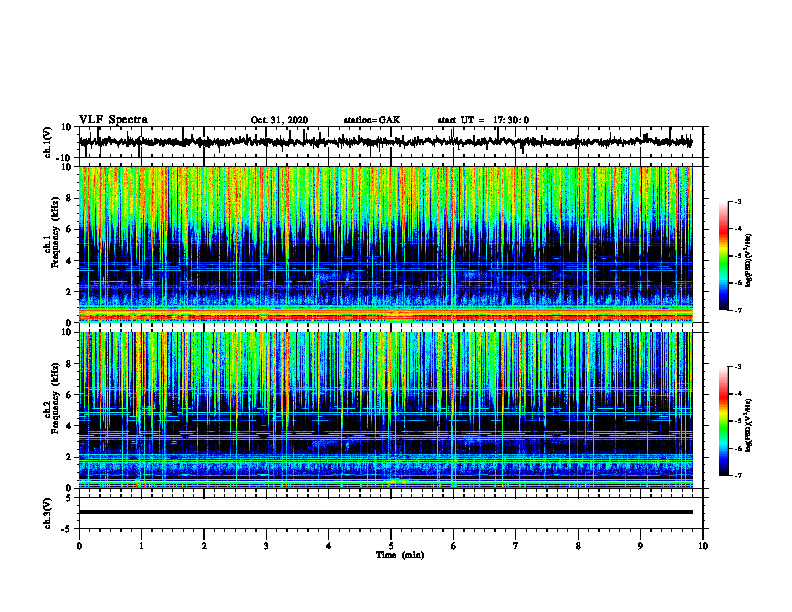This screenshot has height=612, width=792.
Task: Click the "2" kHz tick on ch.2 spectrogram axis
Action: pyautogui.click(x=69, y=457)
